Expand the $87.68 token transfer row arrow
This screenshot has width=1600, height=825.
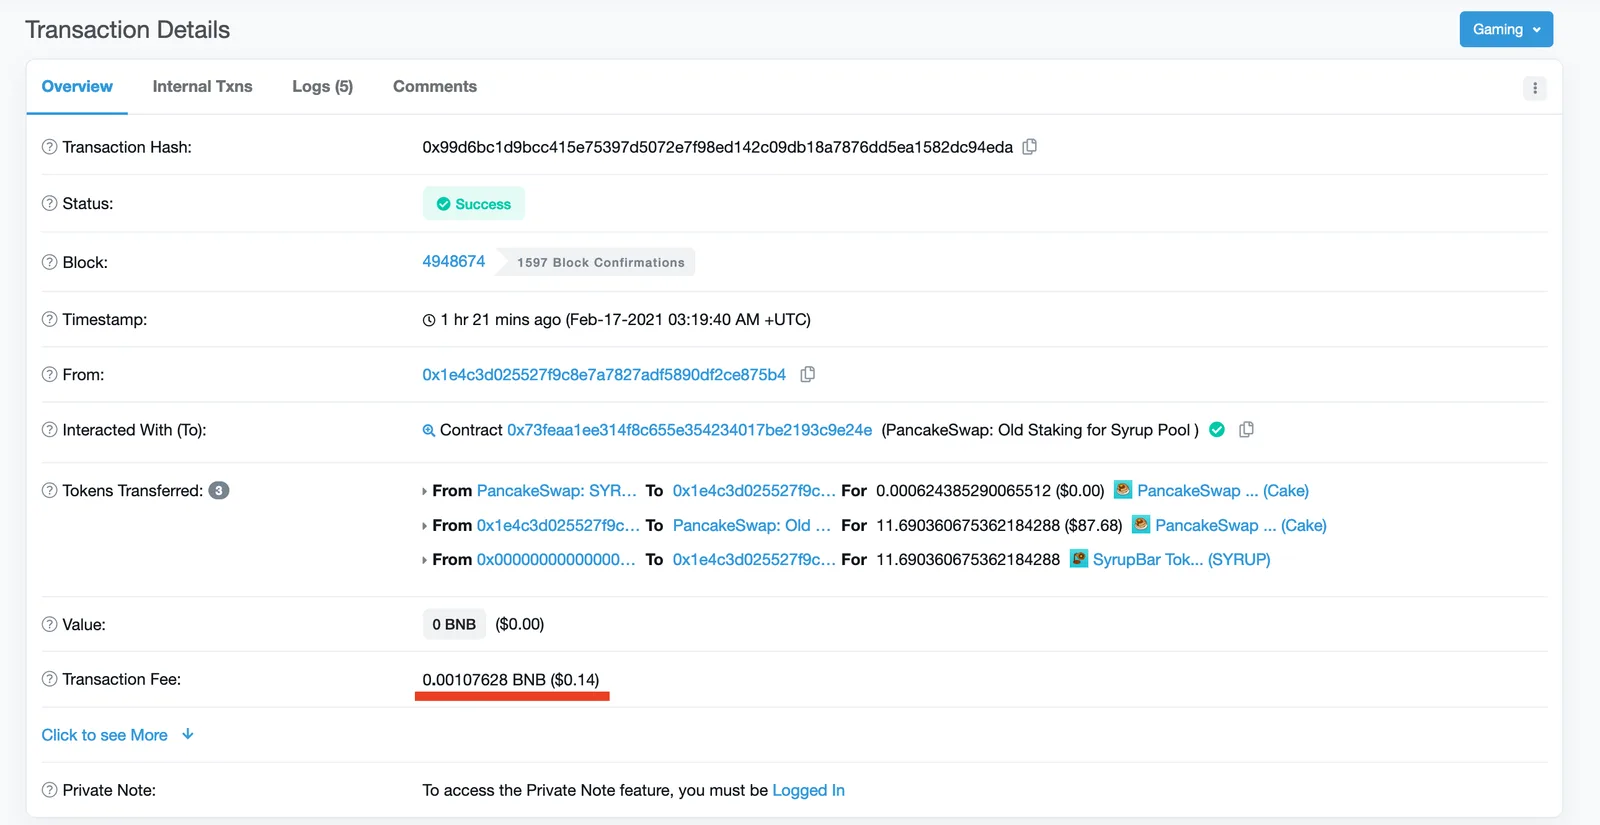coord(425,525)
